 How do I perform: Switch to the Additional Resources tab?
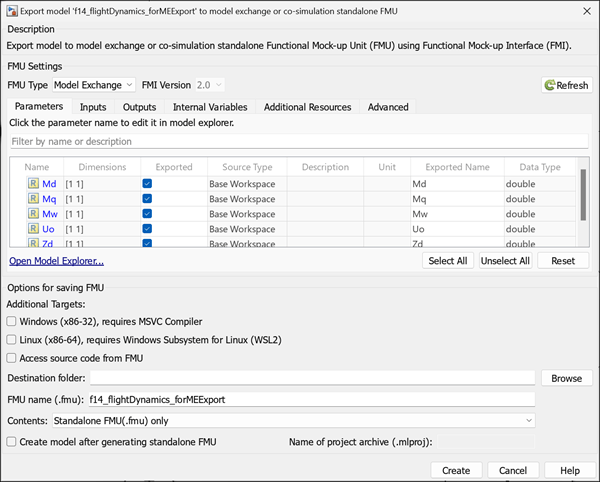click(307, 107)
